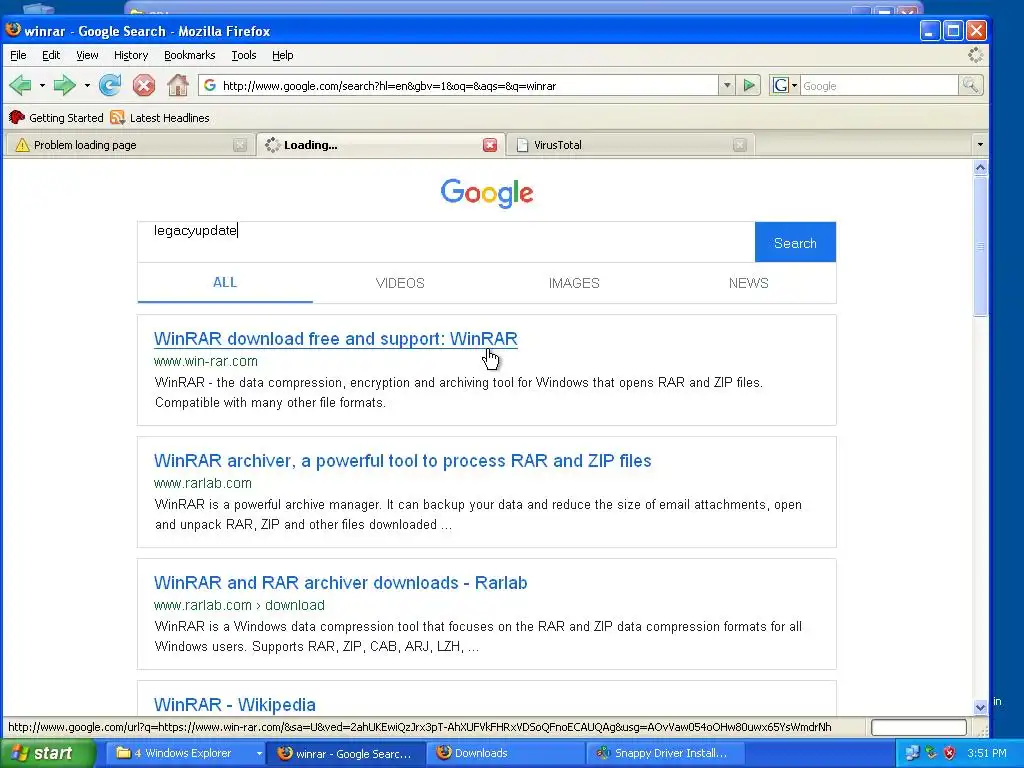Viewport: 1024px width, 768px height.
Task: Click the blue Search button
Action: click(x=795, y=242)
